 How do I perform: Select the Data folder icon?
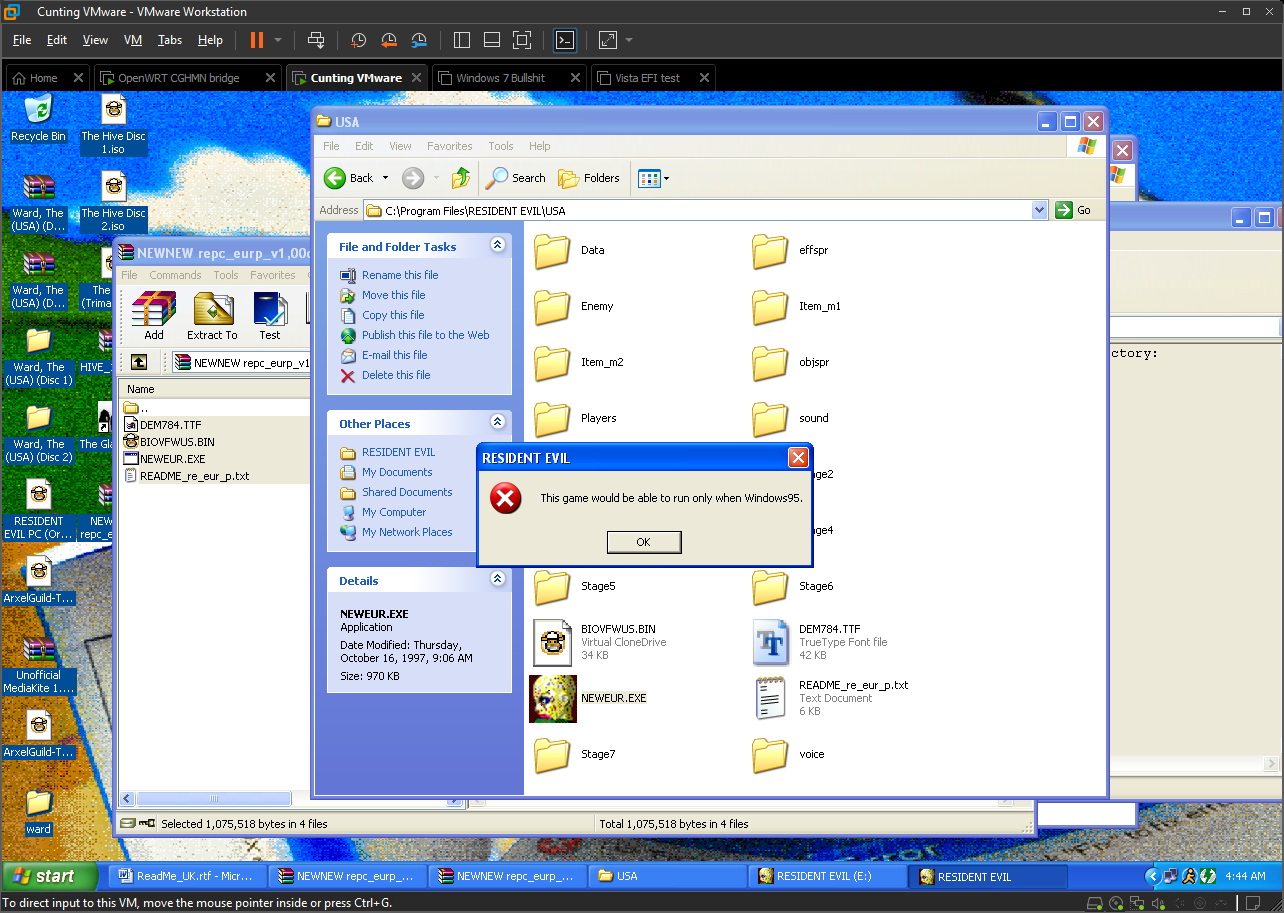click(x=552, y=251)
